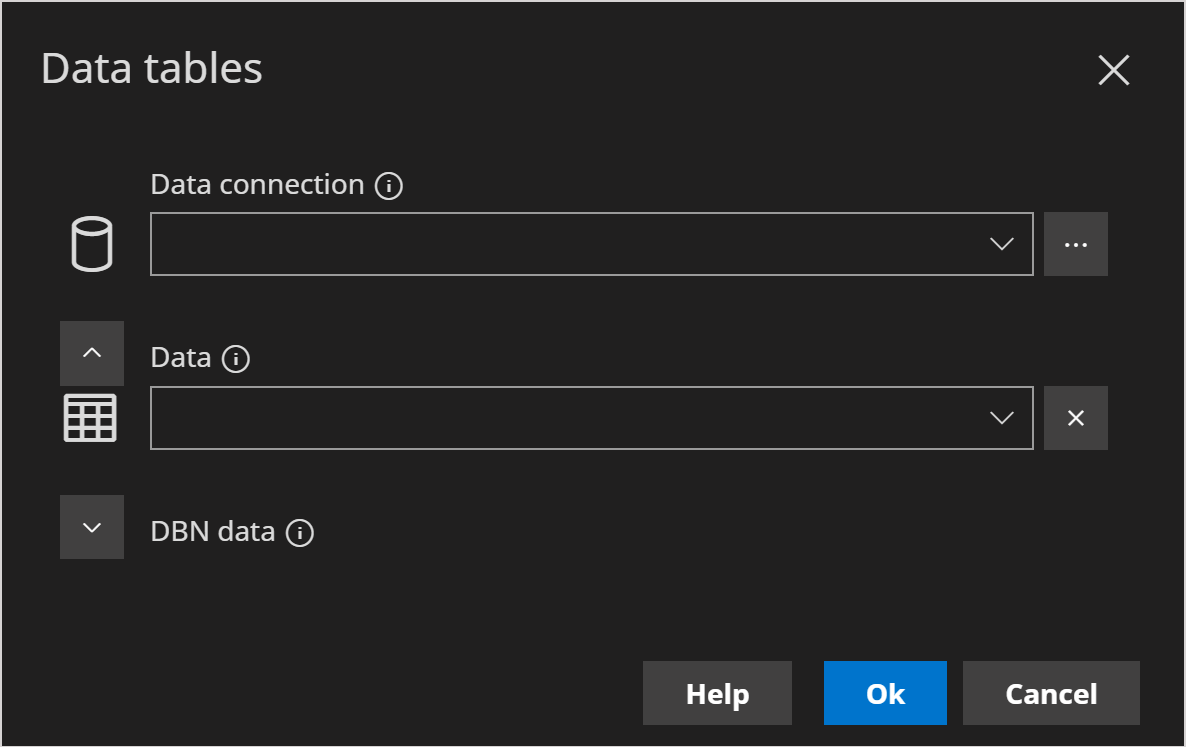Open the Data dropdown arrow
Screen dimensions: 1186x748
[1001, 418]
